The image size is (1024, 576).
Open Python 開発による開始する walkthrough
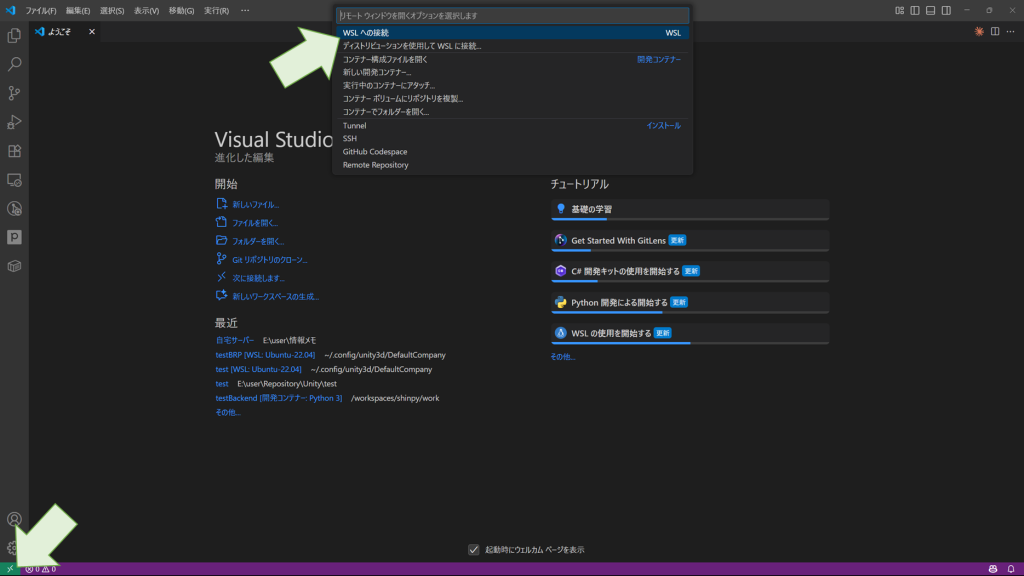690,302
